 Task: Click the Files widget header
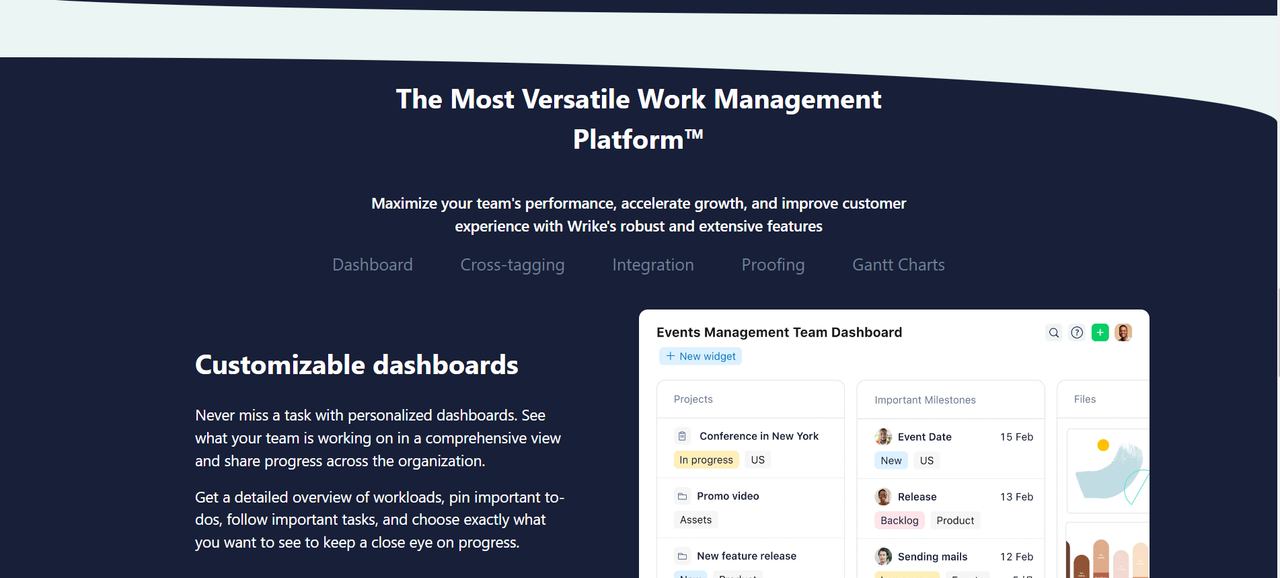tap(1103, 399)
